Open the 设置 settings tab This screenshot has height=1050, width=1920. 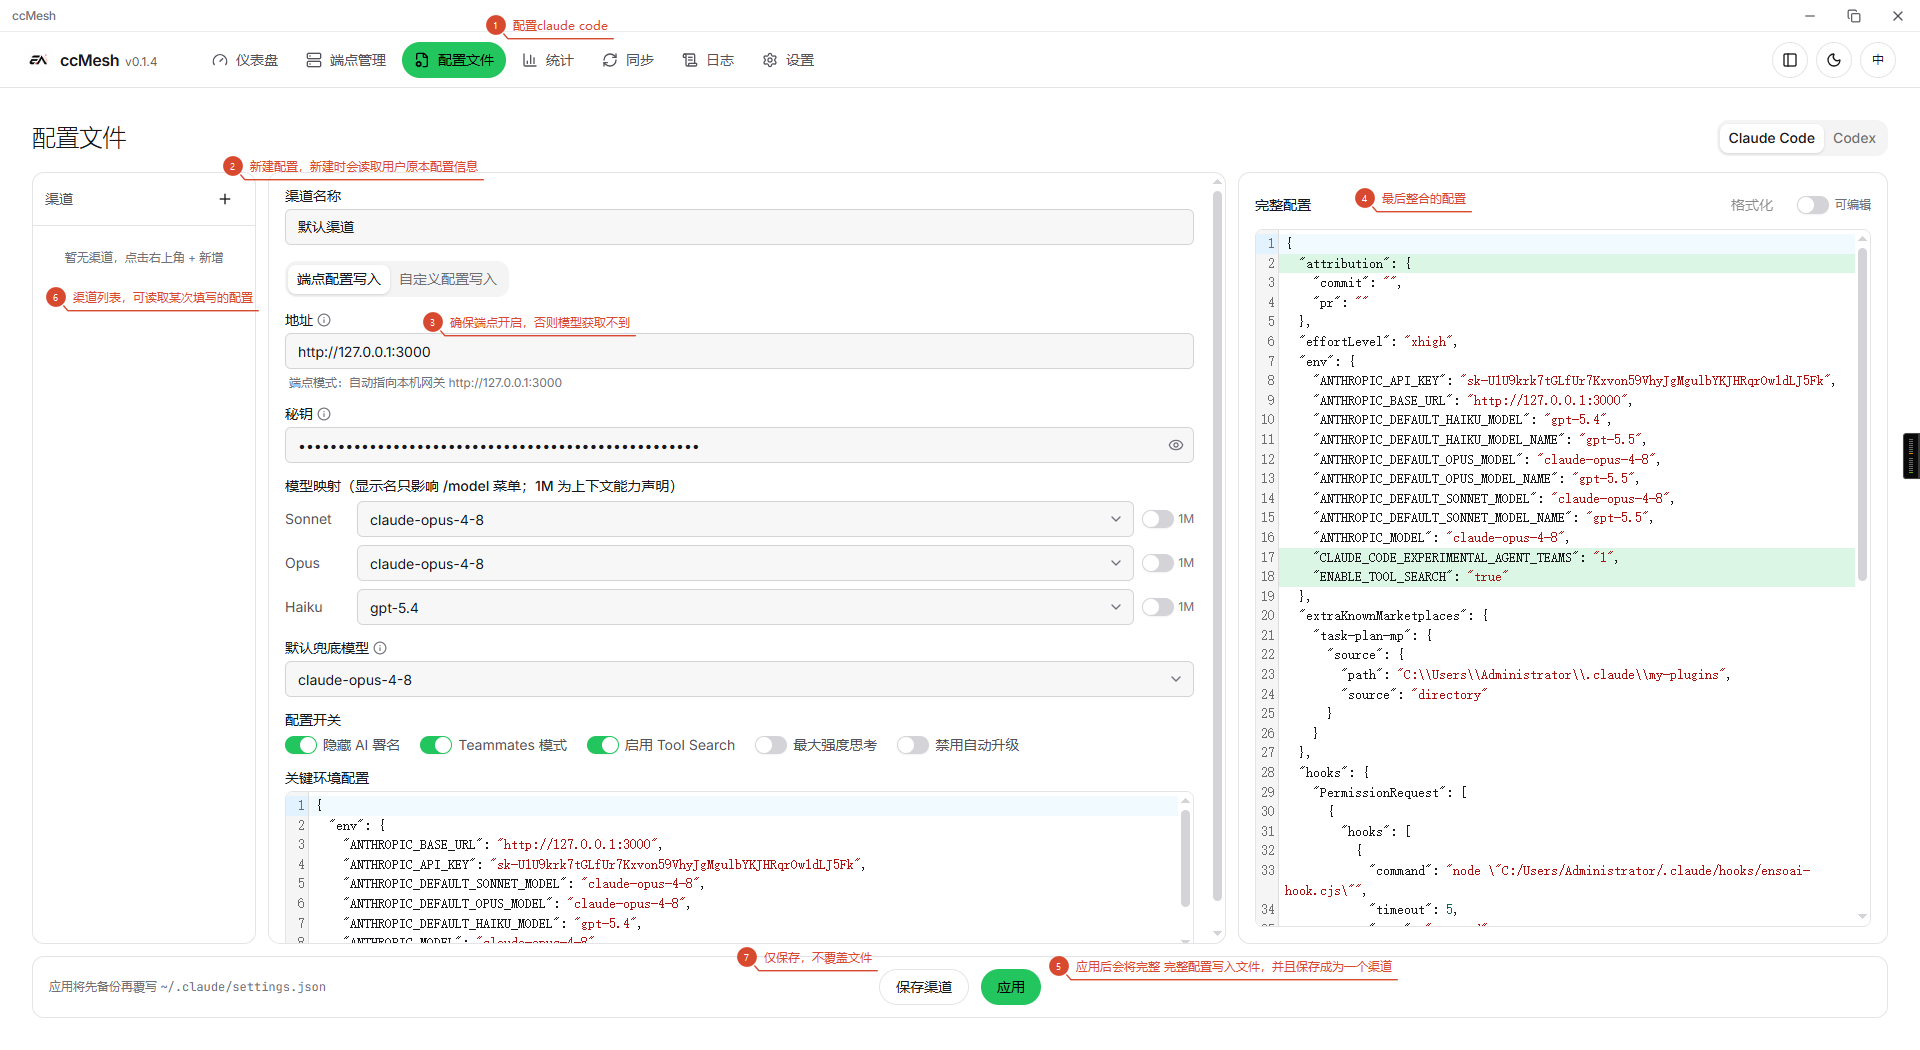tap(788, 60)
